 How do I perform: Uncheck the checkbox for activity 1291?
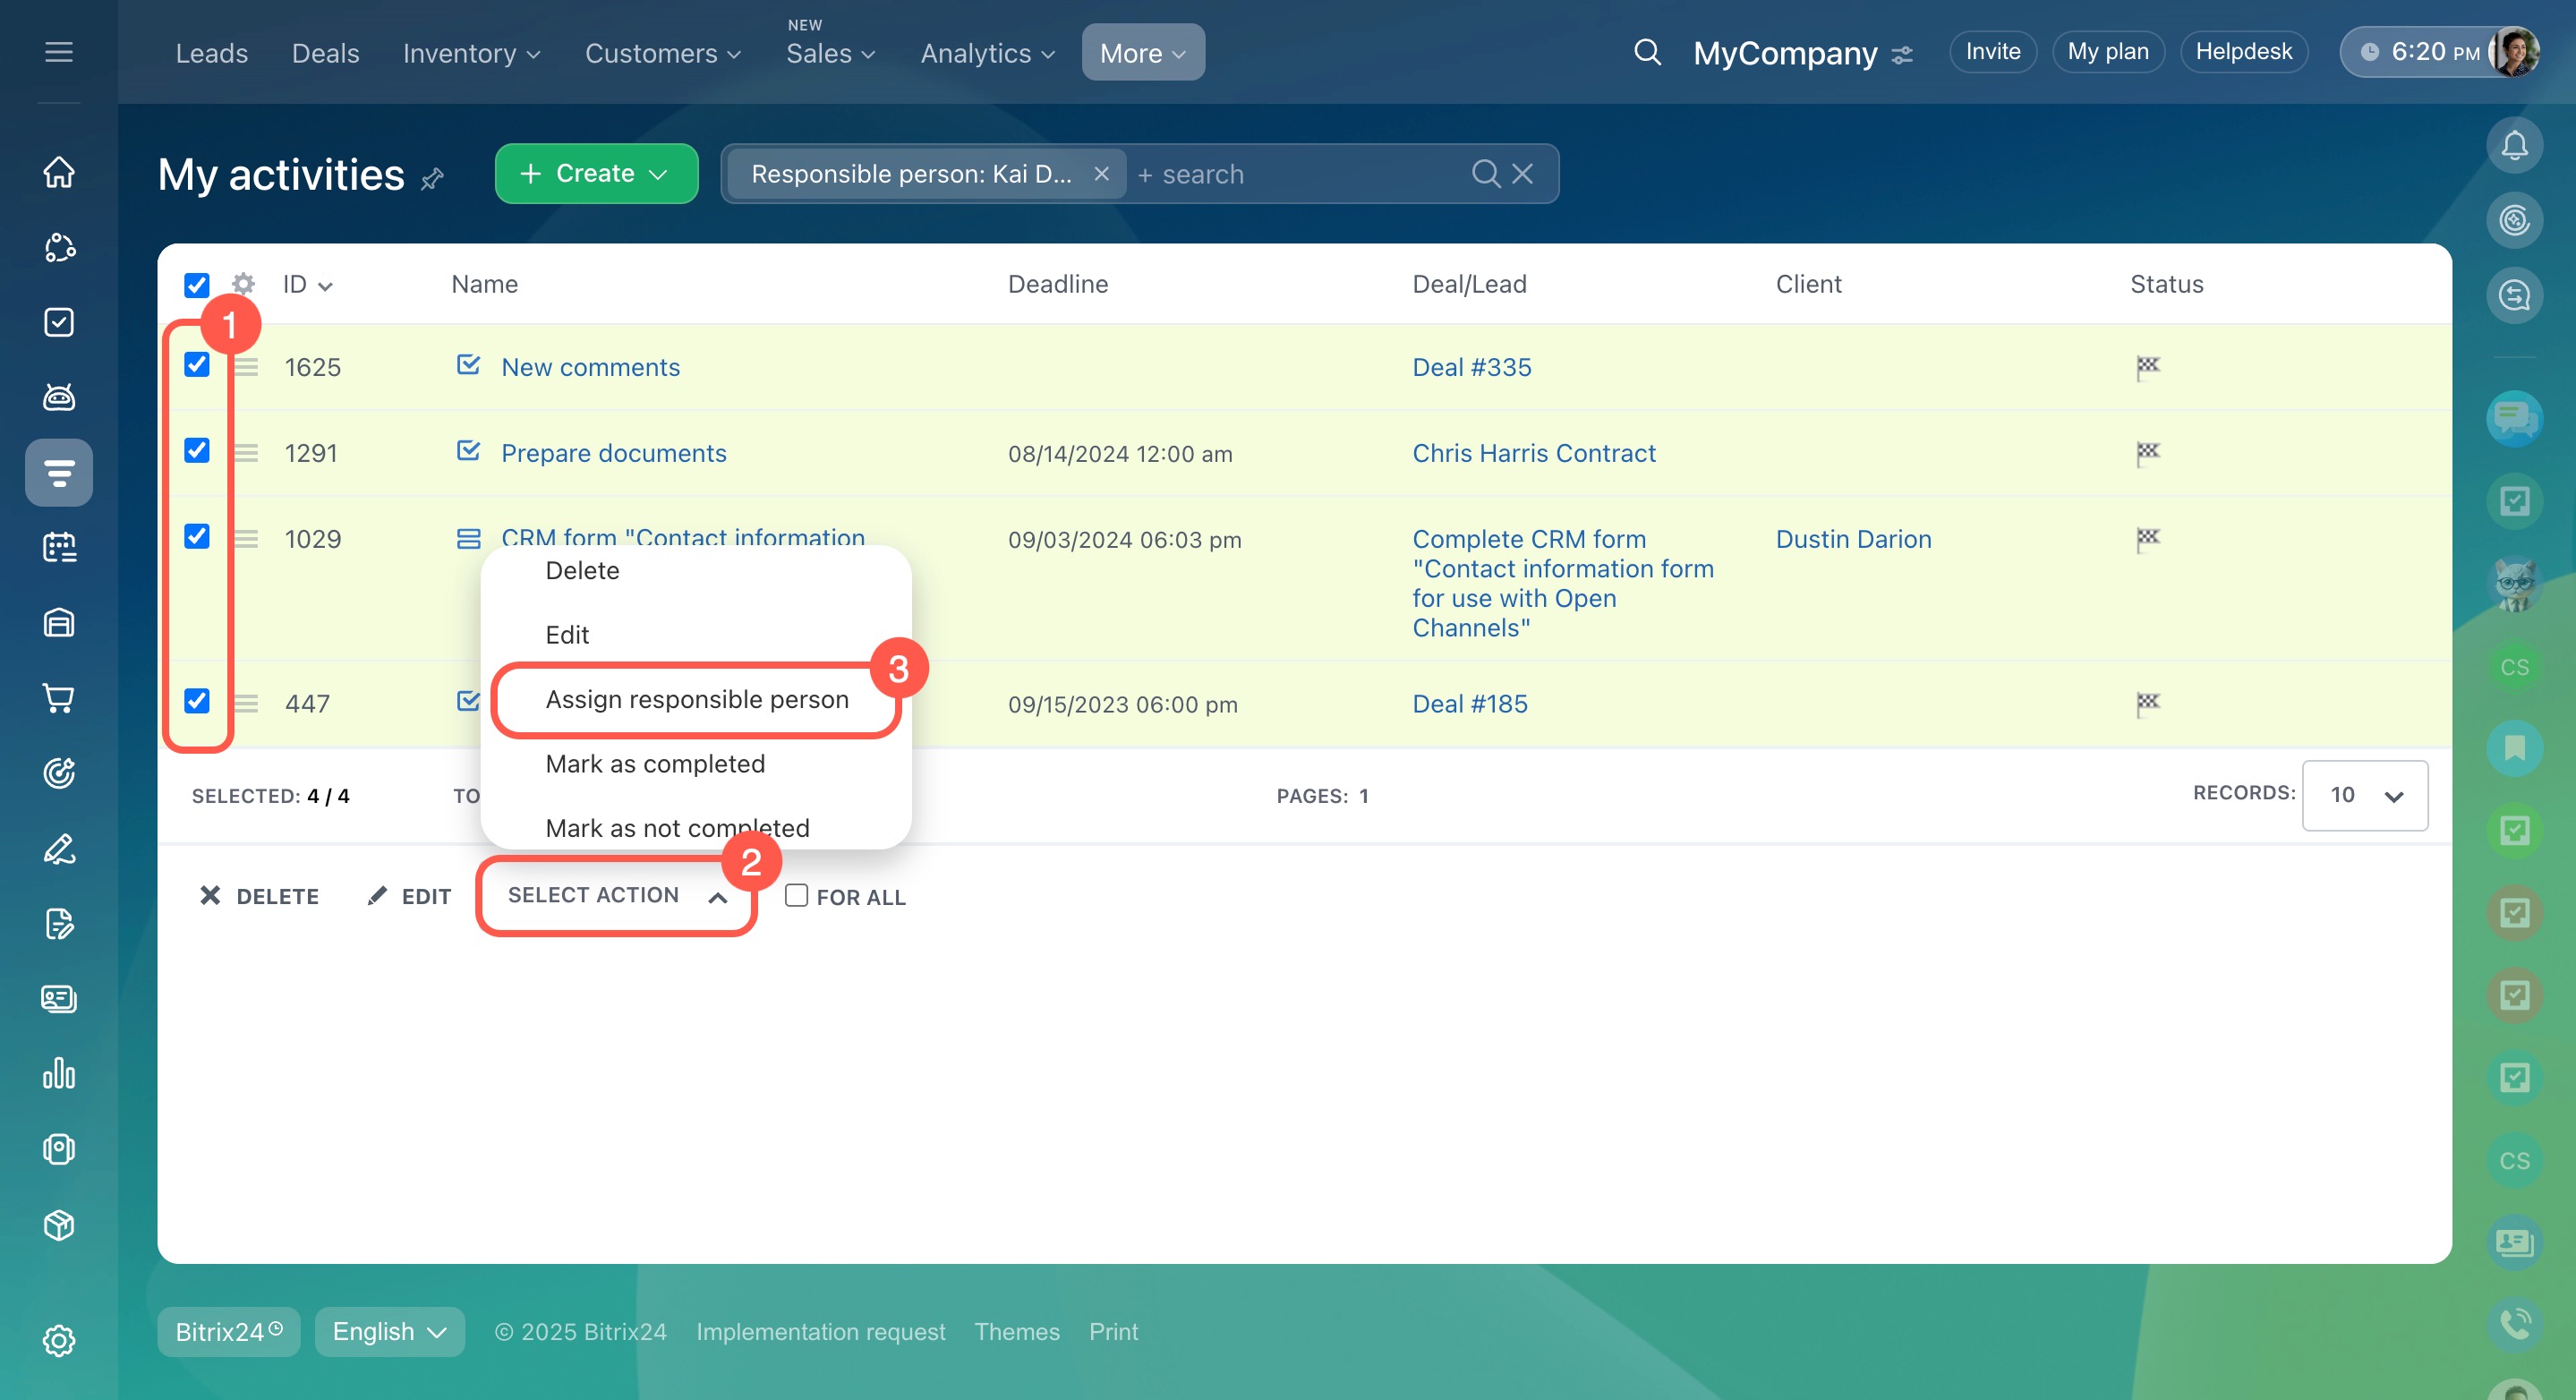click(197, 451)
